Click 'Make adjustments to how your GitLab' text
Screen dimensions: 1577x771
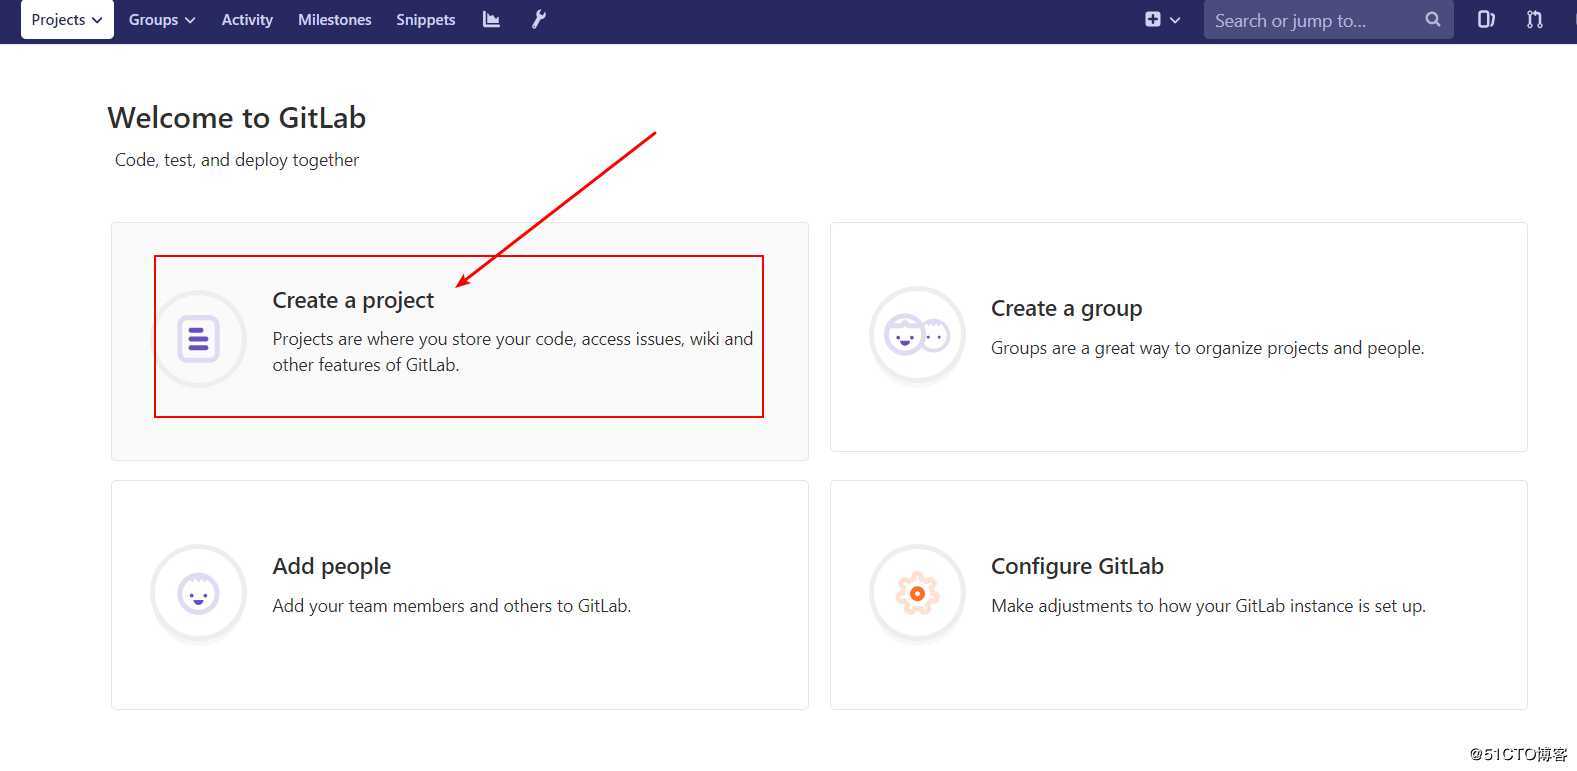click(1208, 606)
